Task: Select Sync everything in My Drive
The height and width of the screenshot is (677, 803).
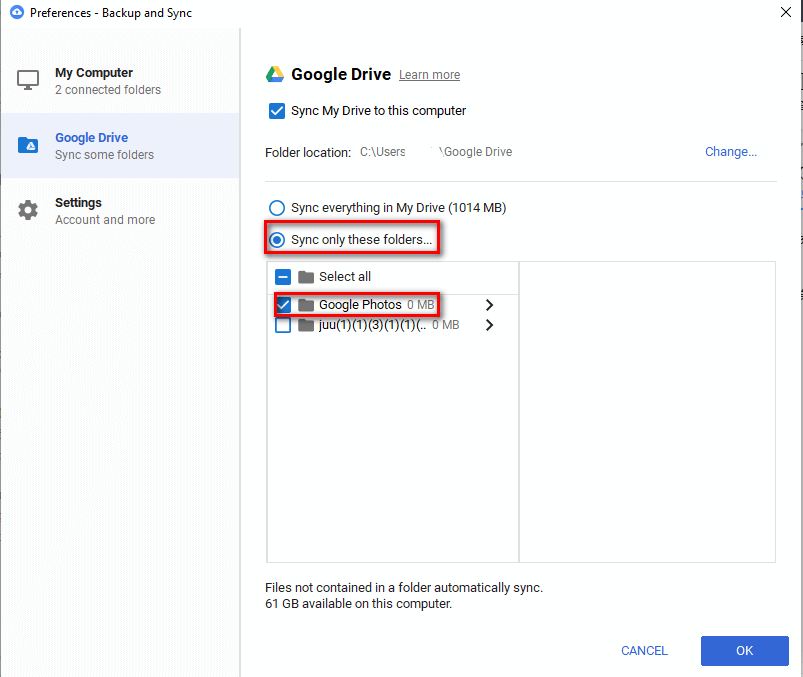Action: click(277, 208)
